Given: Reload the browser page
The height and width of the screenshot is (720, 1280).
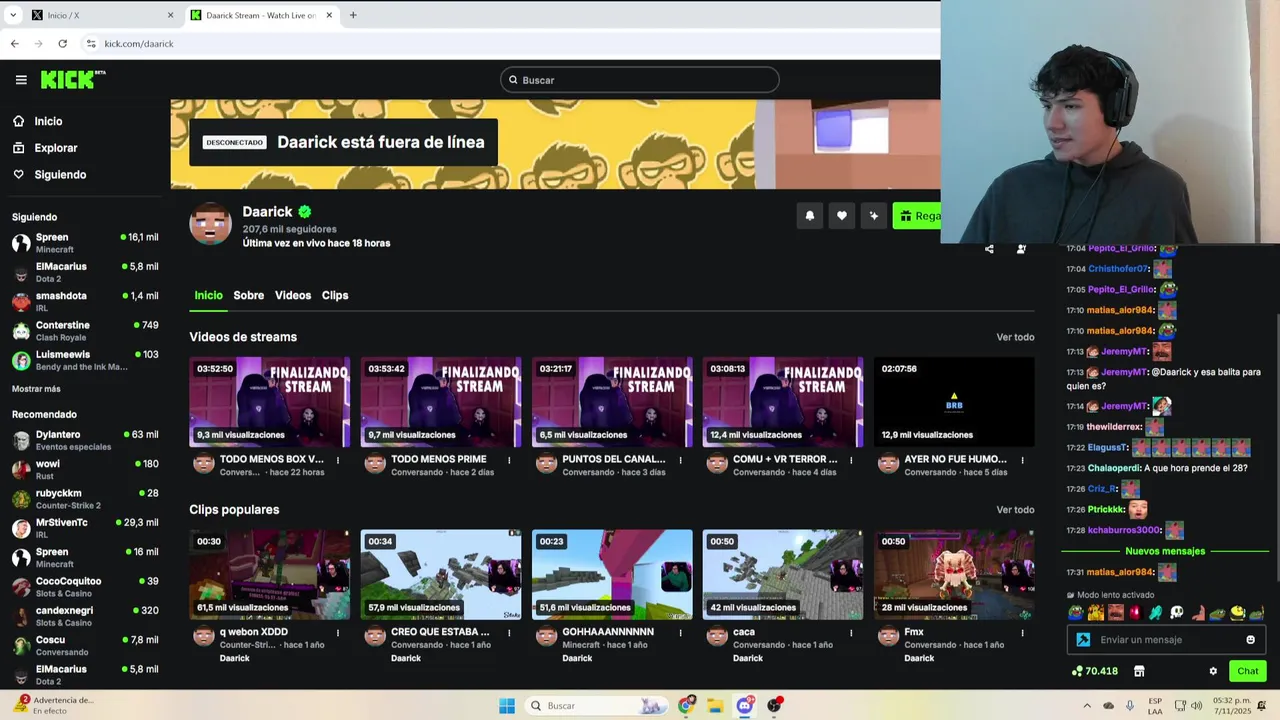Looking at the screenshot, I should [62, 44].
